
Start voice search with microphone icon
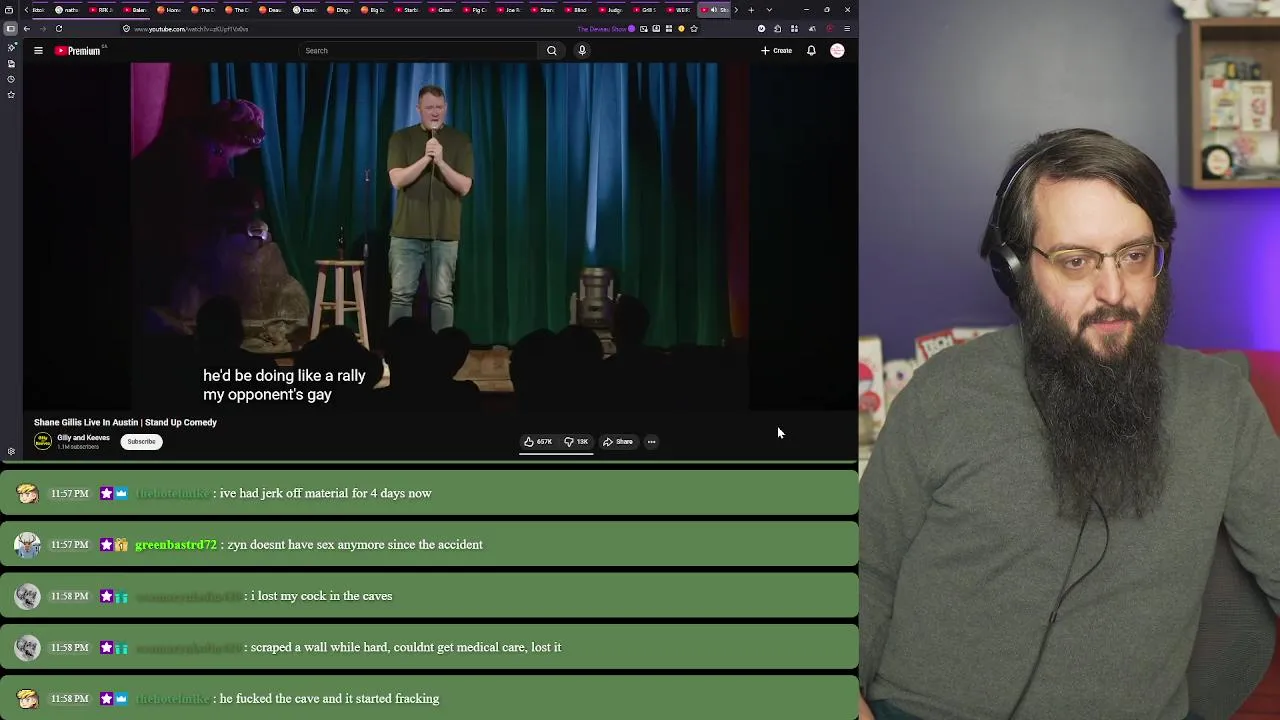pyautogui.click(x=582, y=50)
